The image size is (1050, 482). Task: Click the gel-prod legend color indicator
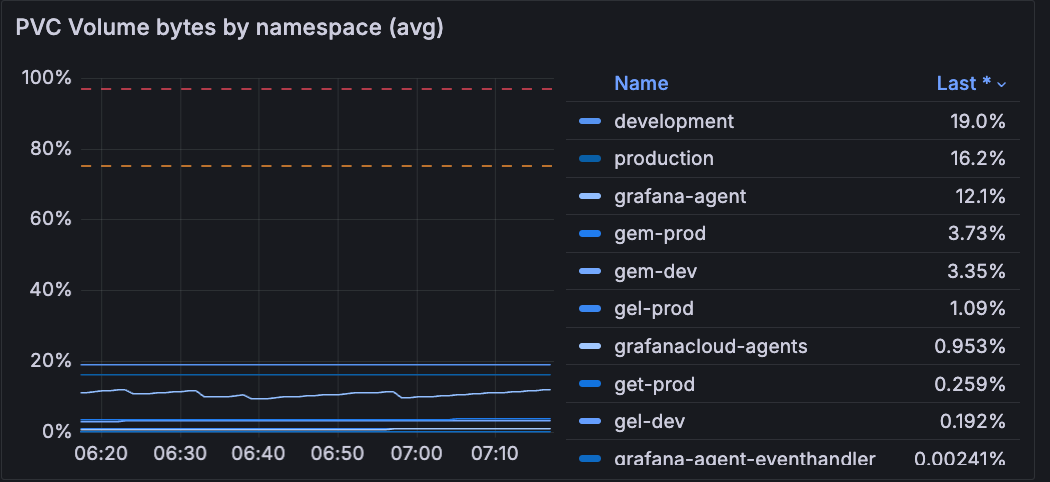[x=590, y=309]
